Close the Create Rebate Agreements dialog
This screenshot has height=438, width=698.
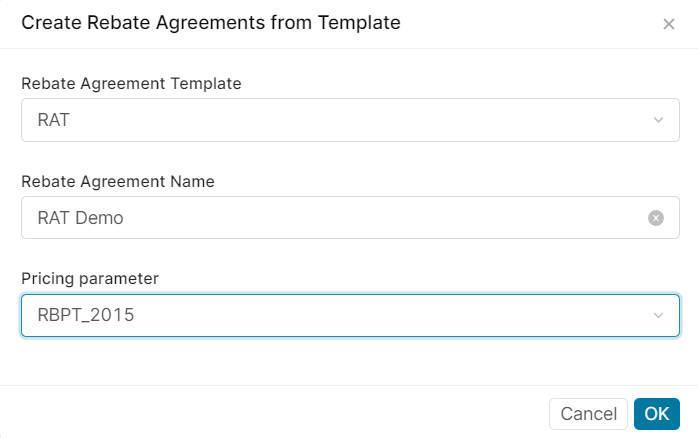click(669, 24)
